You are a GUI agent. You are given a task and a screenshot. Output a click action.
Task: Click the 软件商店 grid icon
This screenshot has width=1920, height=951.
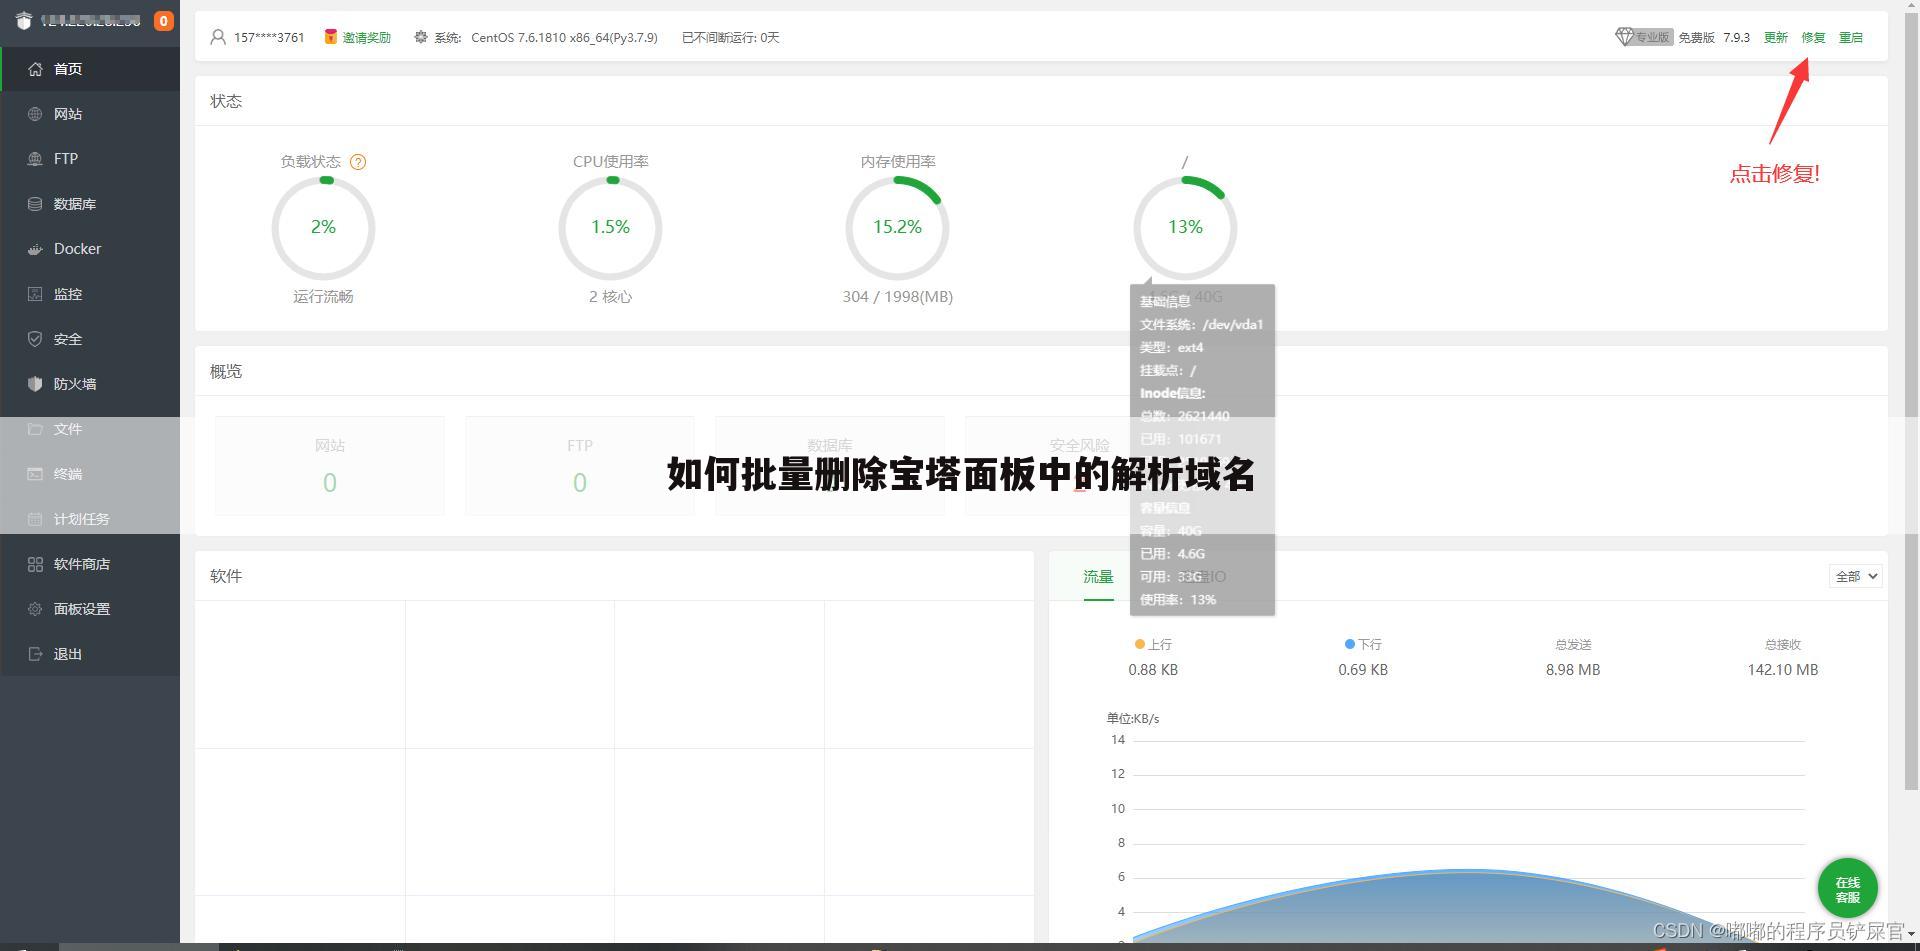tap(35, 564)
